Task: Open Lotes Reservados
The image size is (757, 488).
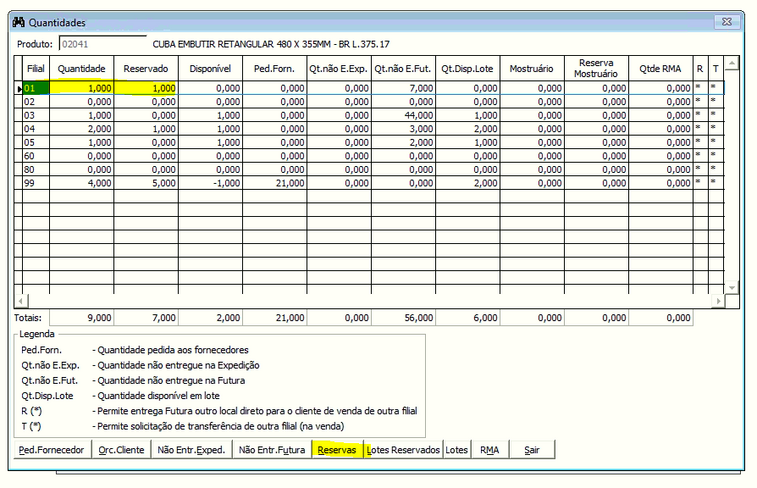Action: coord(403,450)
